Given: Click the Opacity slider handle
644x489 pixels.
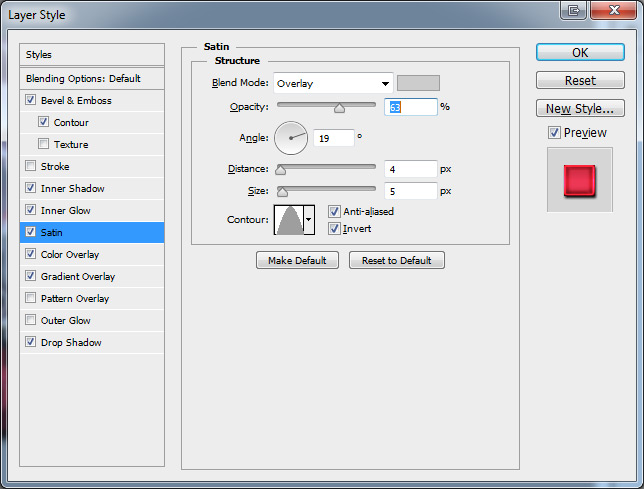Looking at the screenshot, I should [339, 107].
